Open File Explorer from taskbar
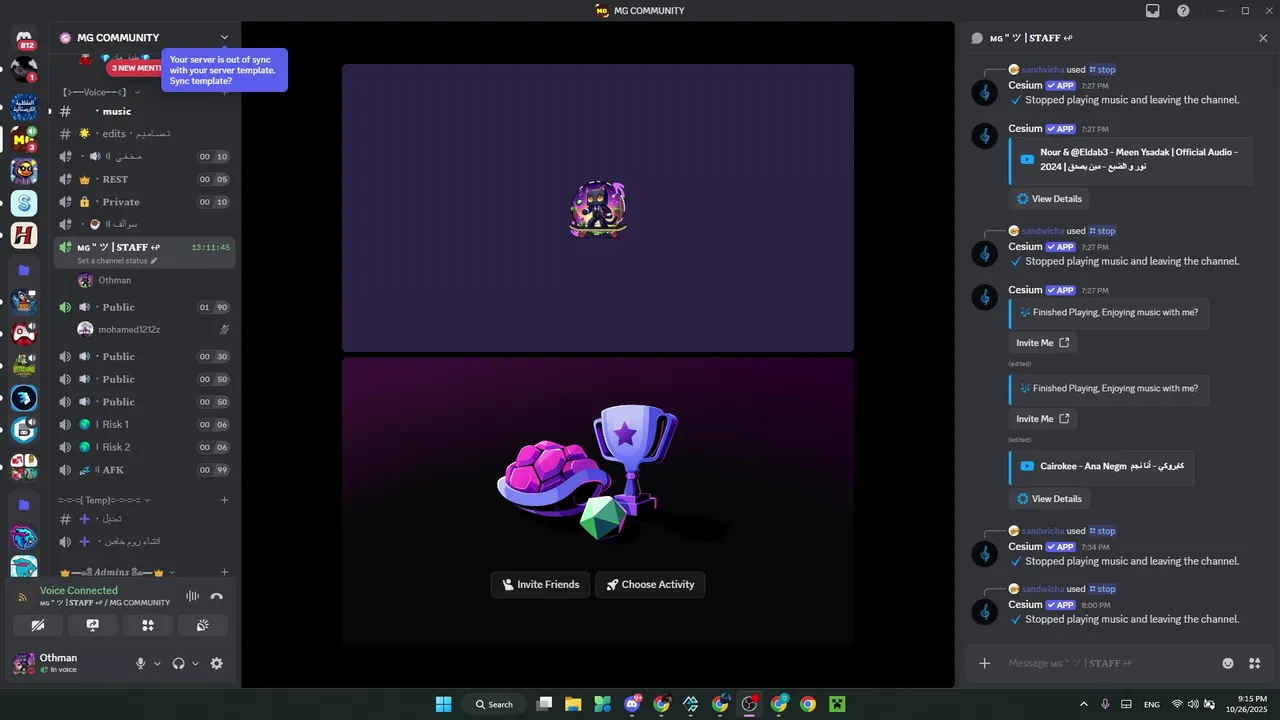This screenshot has width=1280, height=720. (573, 704)
